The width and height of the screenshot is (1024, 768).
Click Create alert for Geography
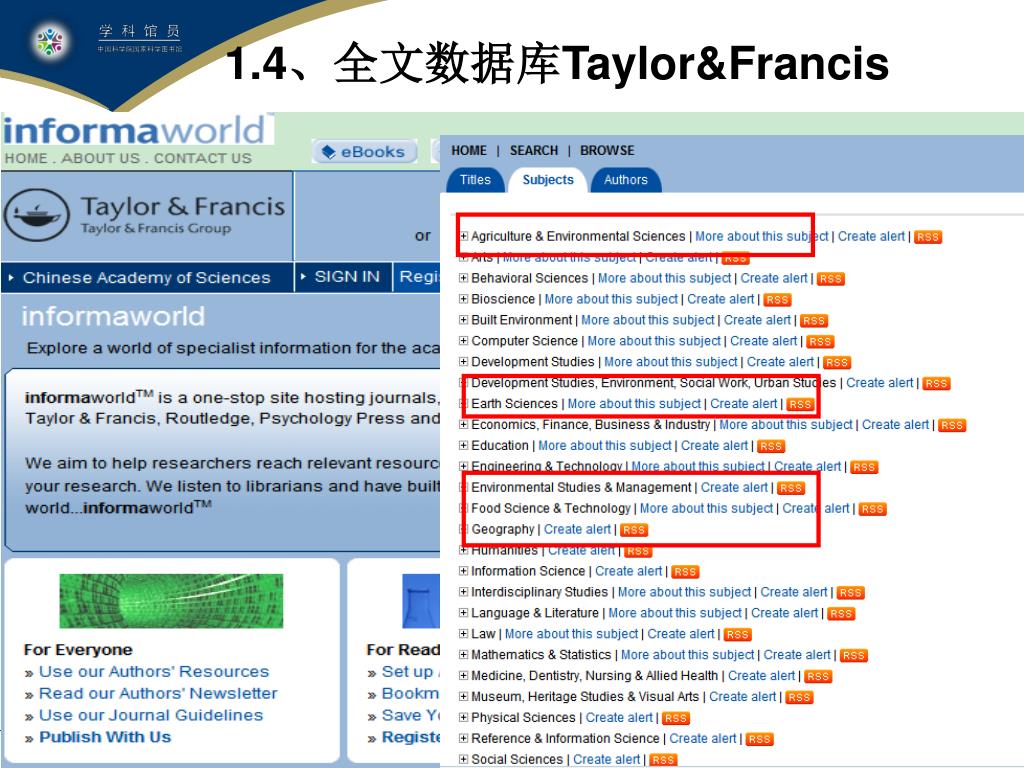tap(577, 529)
